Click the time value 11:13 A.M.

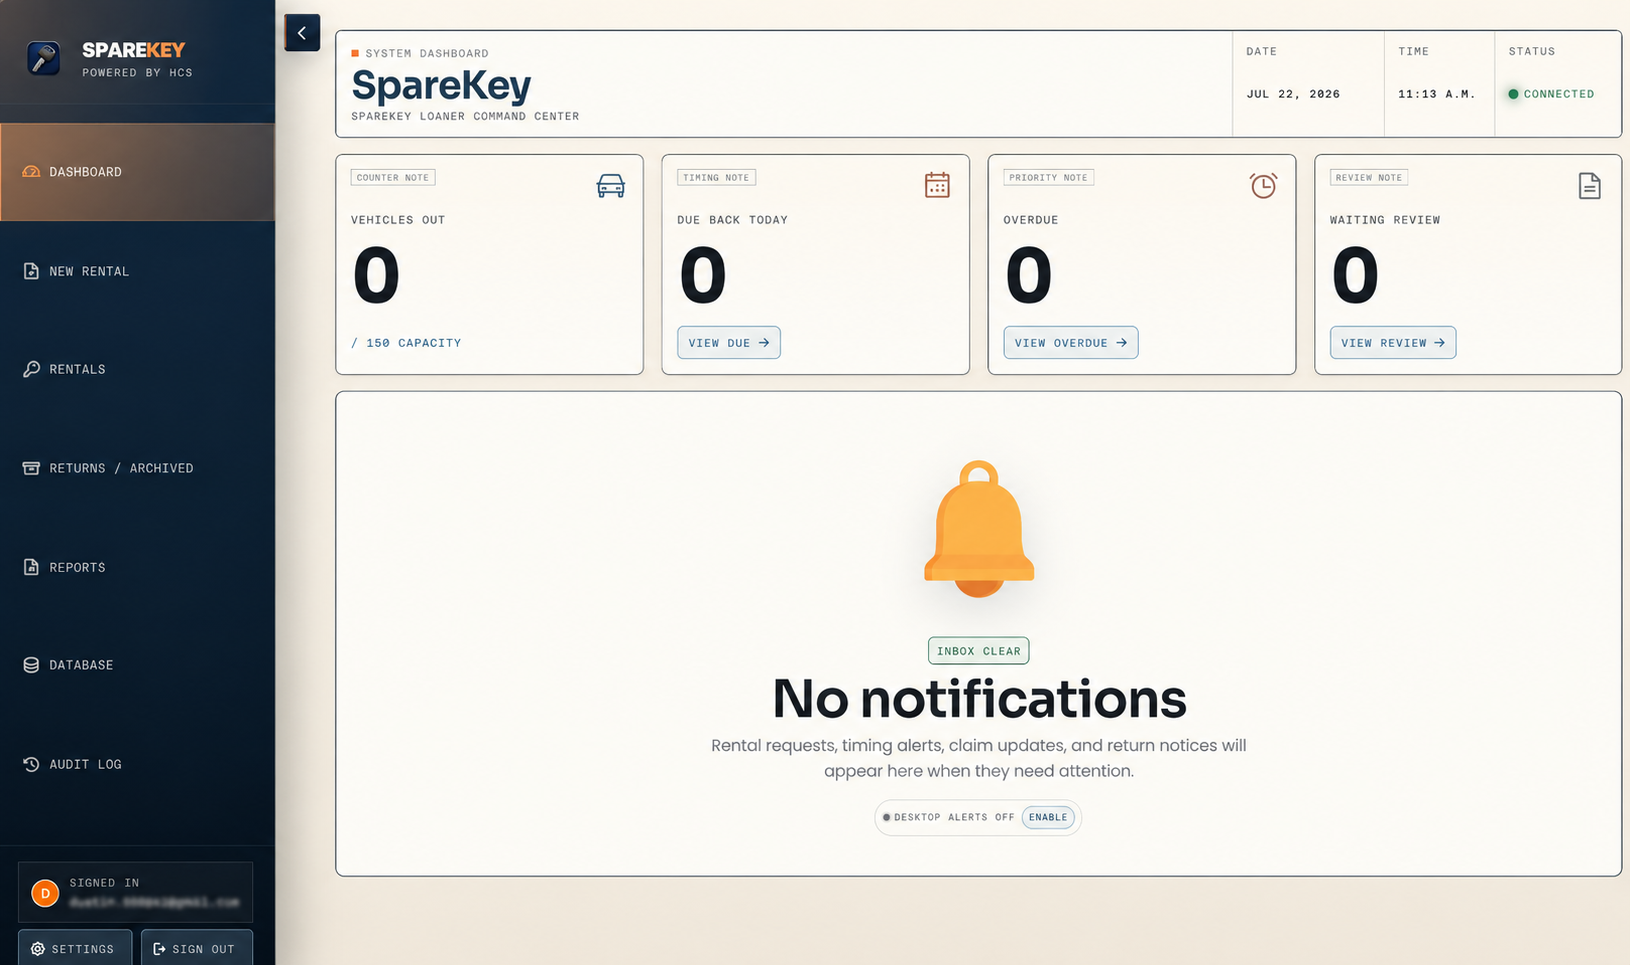pyautogui.click(x=1437, y=94)
